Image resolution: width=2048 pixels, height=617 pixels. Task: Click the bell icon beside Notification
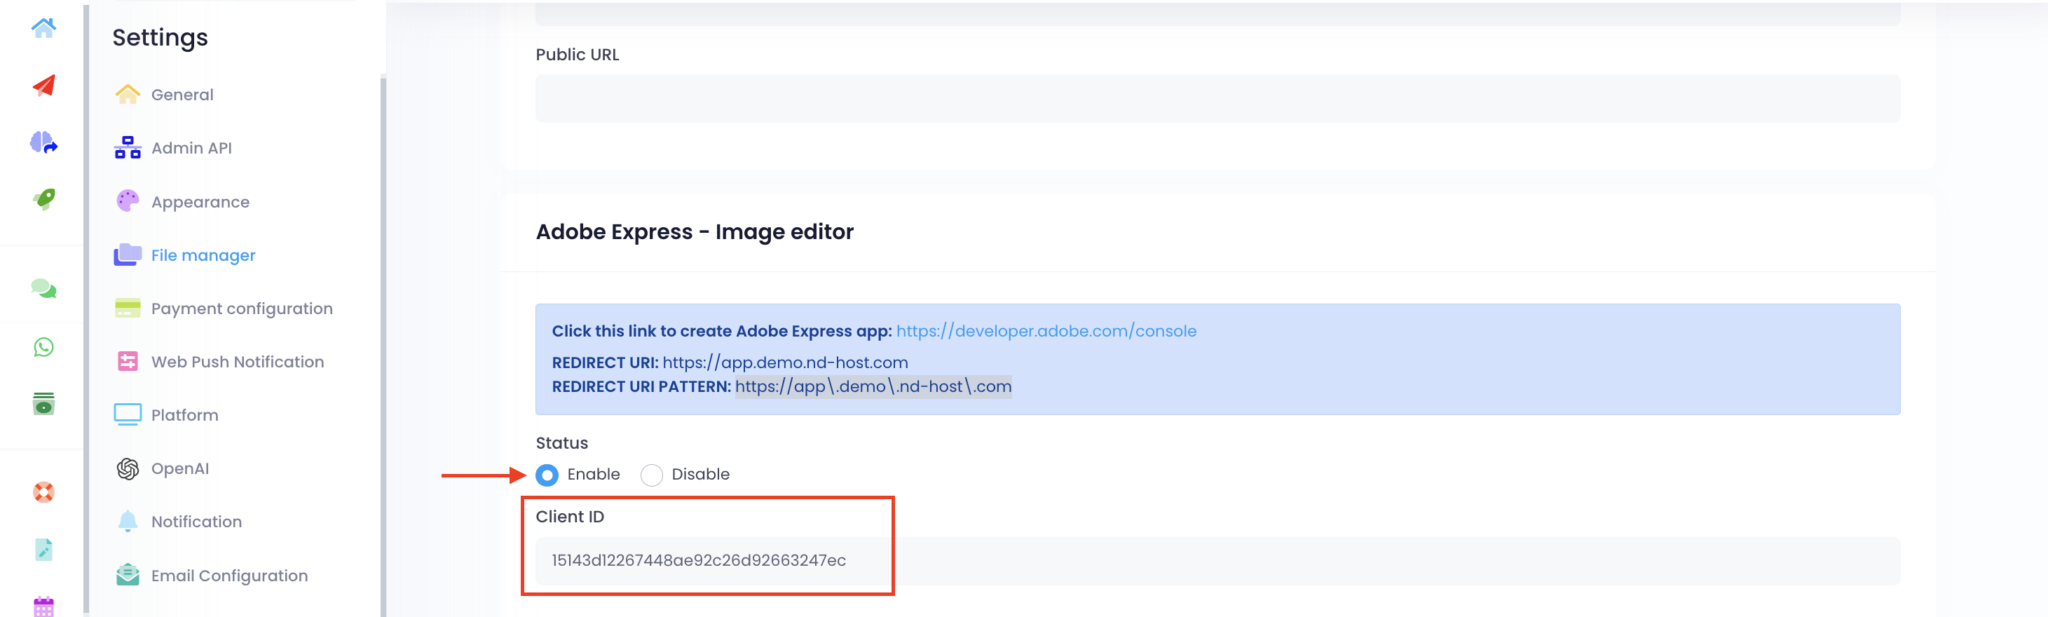[127, 521]
